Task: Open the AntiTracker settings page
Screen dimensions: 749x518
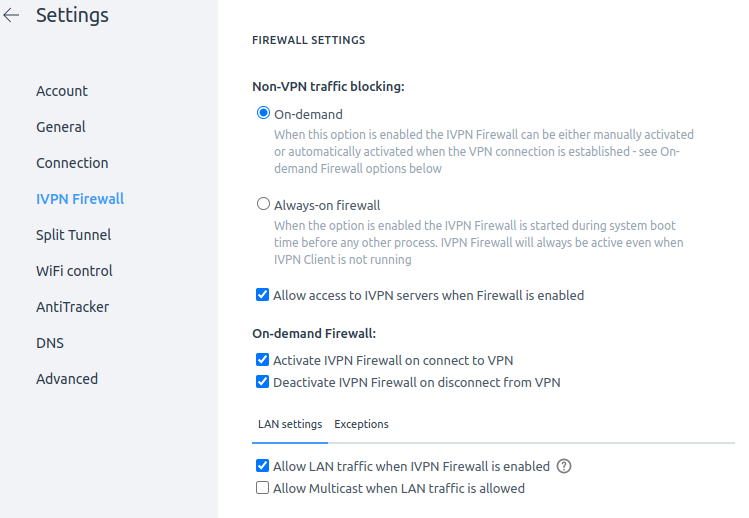Action: click(72, 307)
